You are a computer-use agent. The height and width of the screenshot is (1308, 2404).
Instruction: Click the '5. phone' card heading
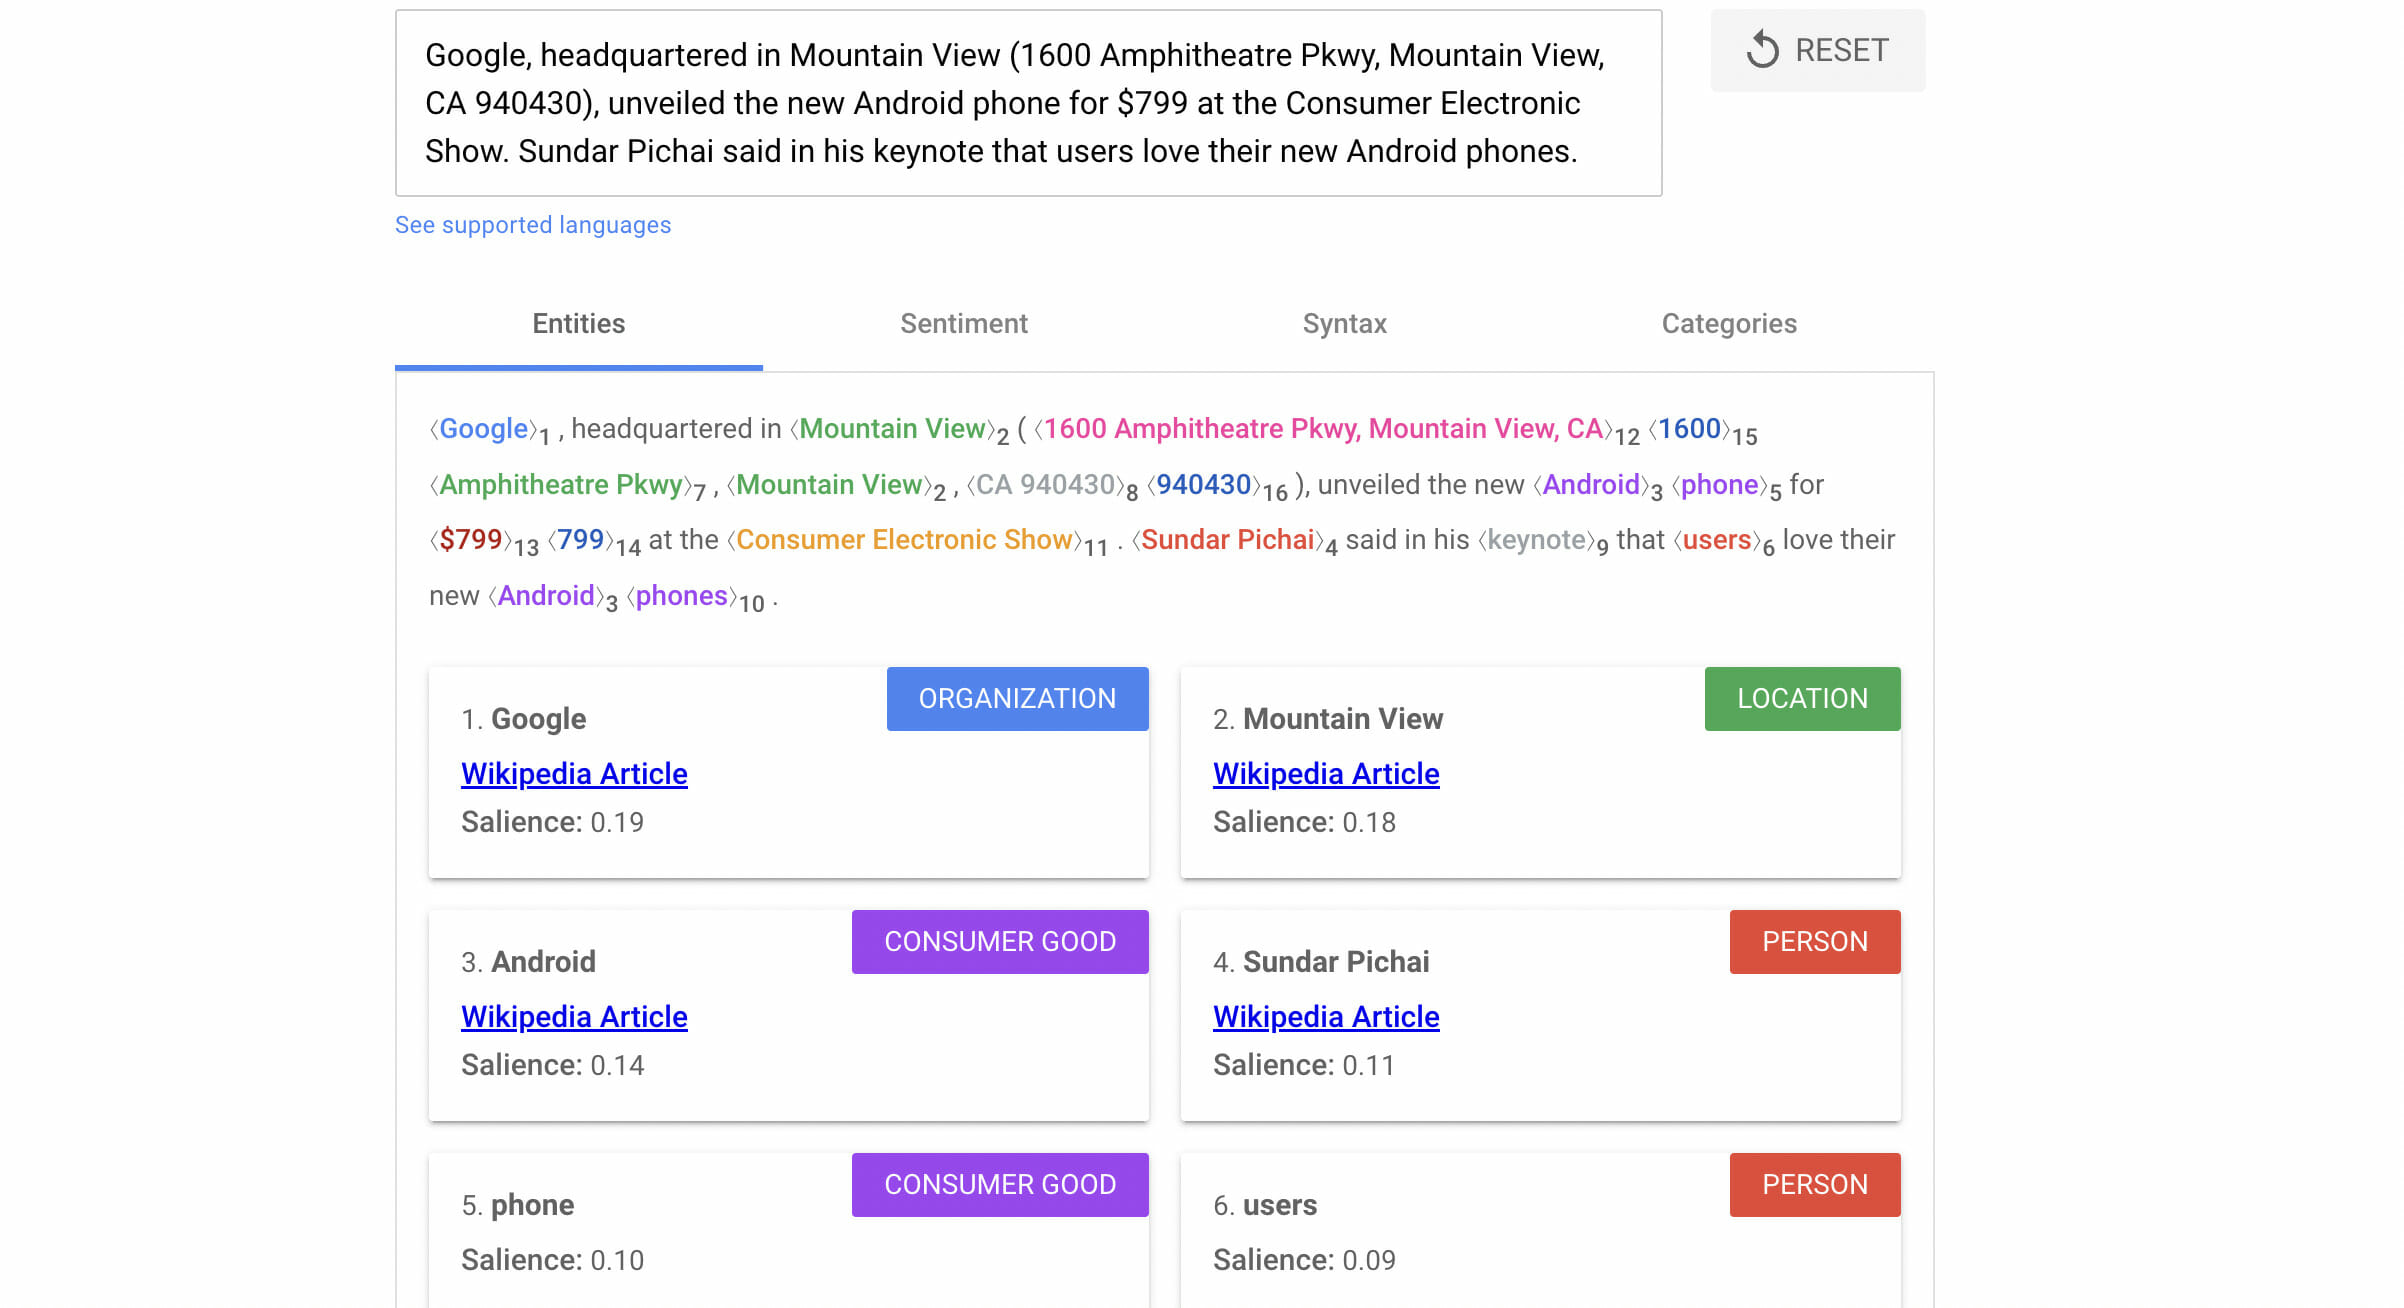click(517, 1205)
